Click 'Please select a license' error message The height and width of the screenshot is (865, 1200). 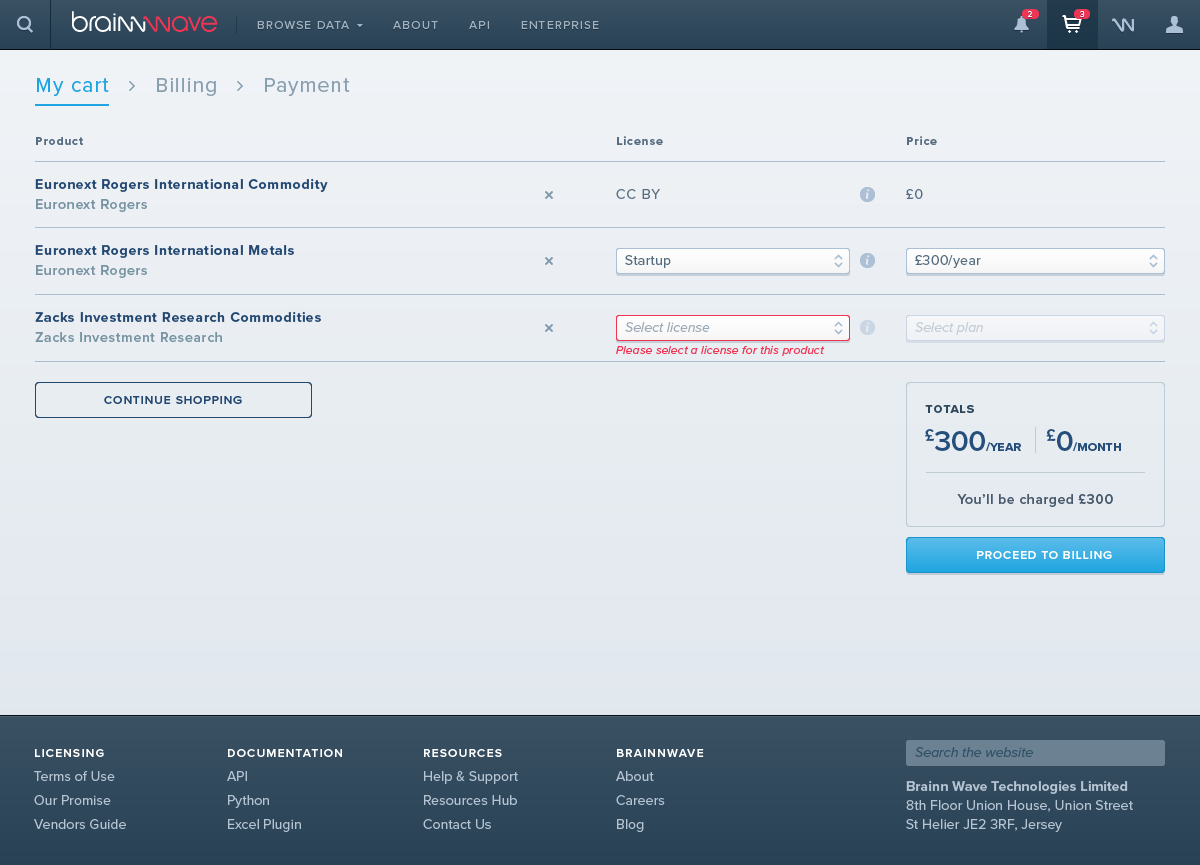tap(720, 351)
